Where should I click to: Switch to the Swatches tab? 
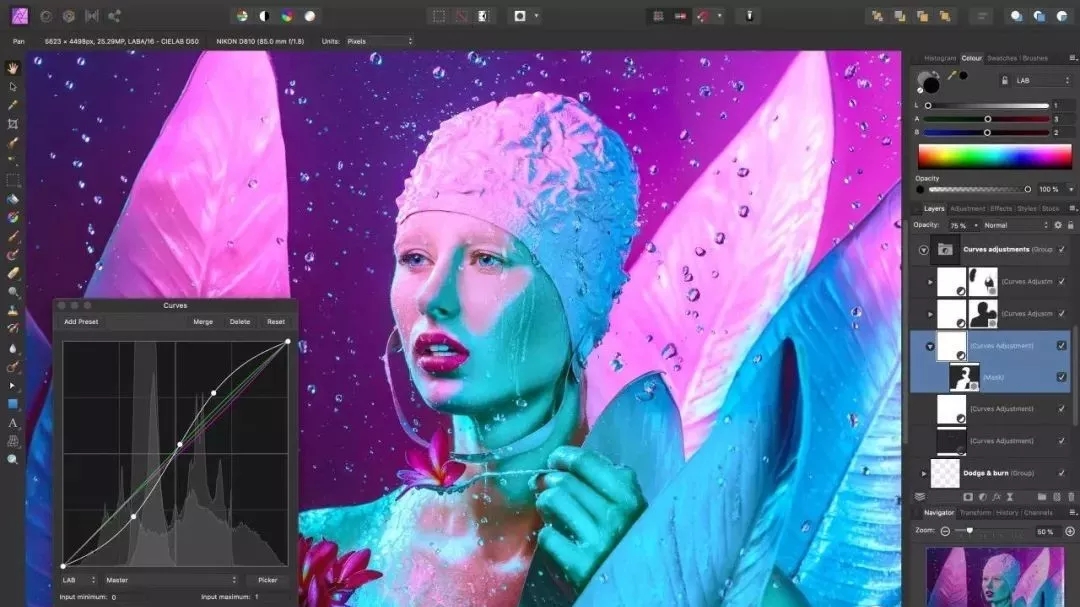[x=1001, y=59]
